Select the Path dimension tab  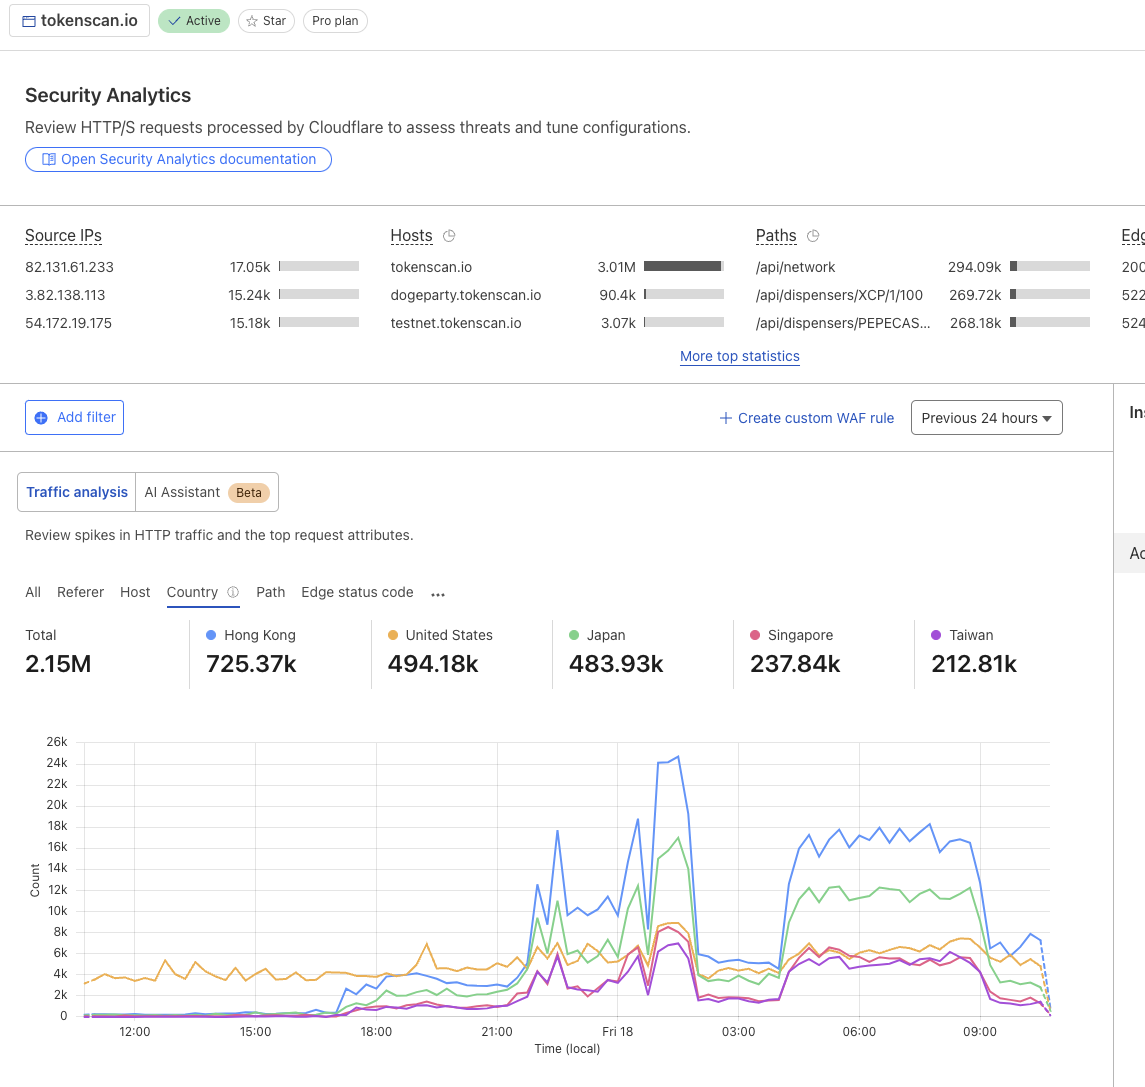click(270, 592)
